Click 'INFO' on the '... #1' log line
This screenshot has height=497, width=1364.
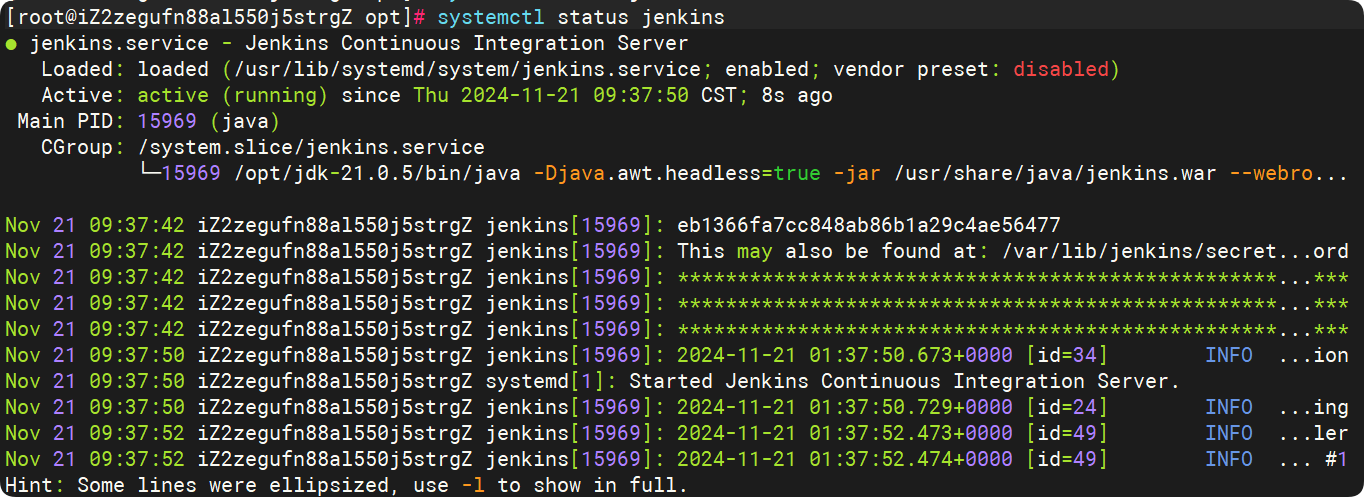[1229, 459]
